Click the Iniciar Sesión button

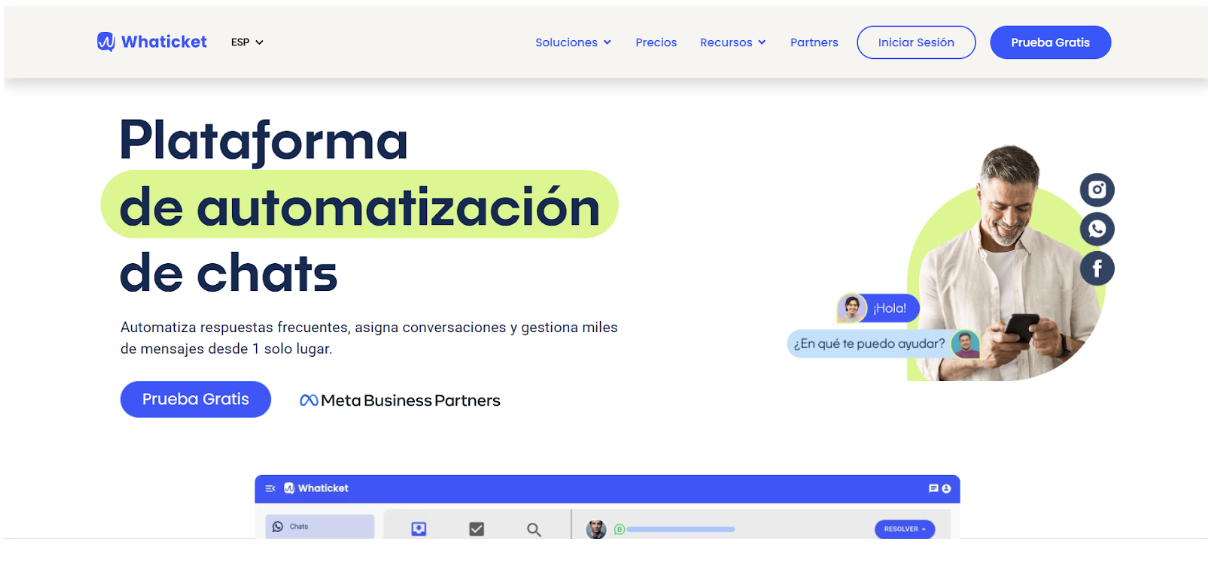pyautogui.click(x=916, y=42)
